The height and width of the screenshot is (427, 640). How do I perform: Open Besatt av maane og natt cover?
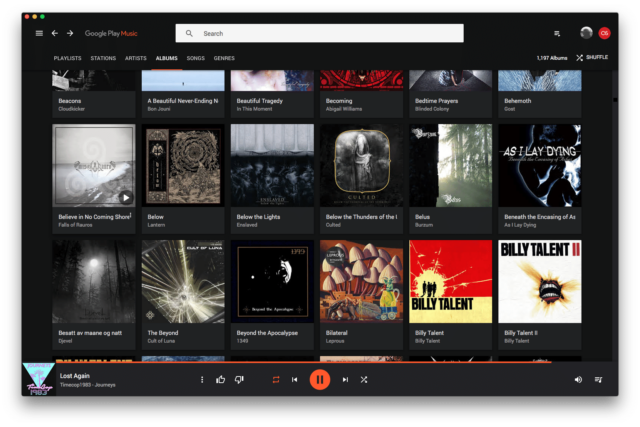point(94,282)
